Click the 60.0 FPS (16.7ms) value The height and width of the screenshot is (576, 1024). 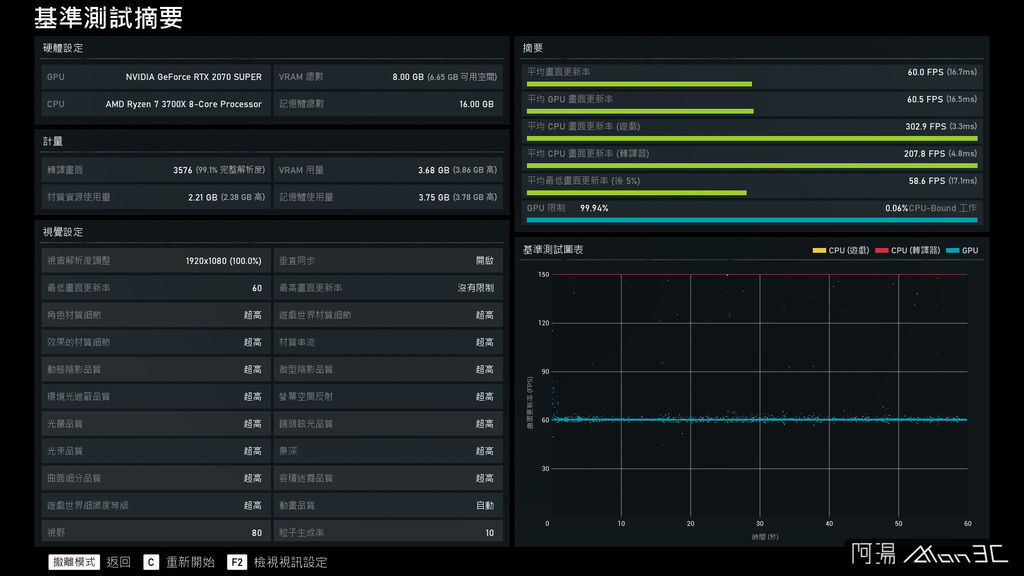[942, 72]
